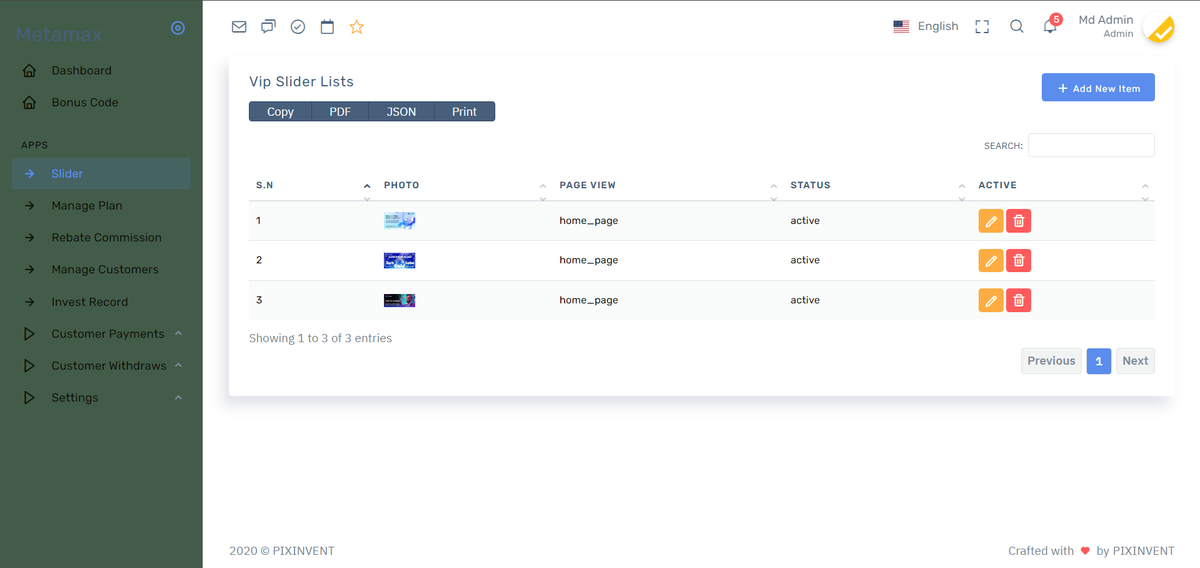Open the chat bubbles icon
This screenshot has height=568, width=1200.
point(268,27)
